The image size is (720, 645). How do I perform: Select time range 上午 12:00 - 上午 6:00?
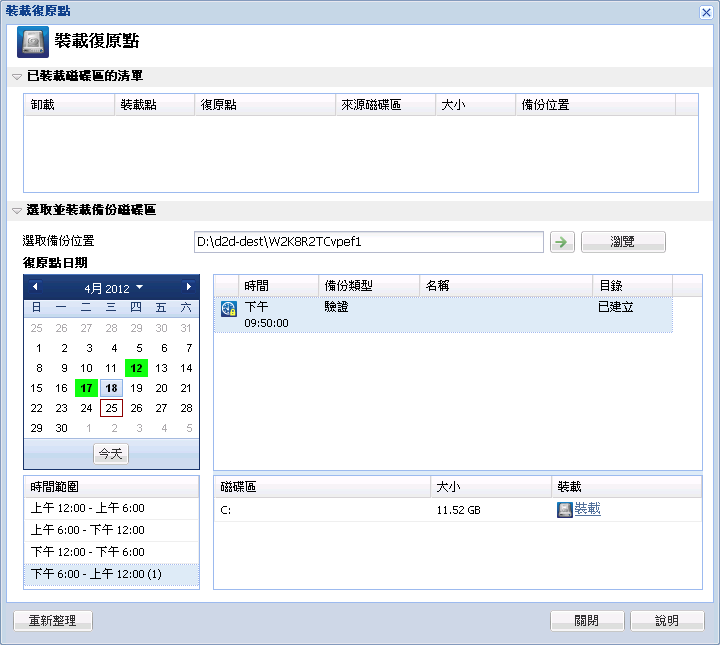112,508
